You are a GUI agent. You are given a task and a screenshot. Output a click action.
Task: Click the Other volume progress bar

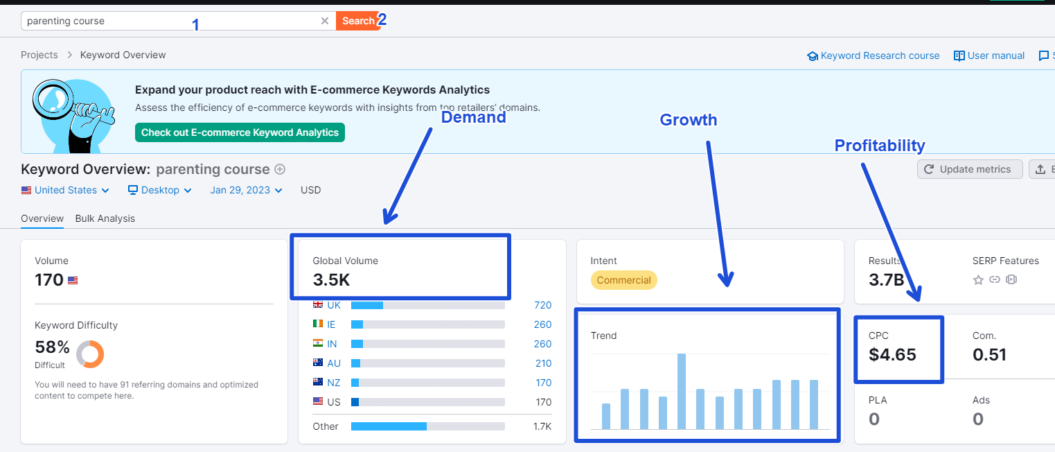pyautogui.click(x=428, y=426)
